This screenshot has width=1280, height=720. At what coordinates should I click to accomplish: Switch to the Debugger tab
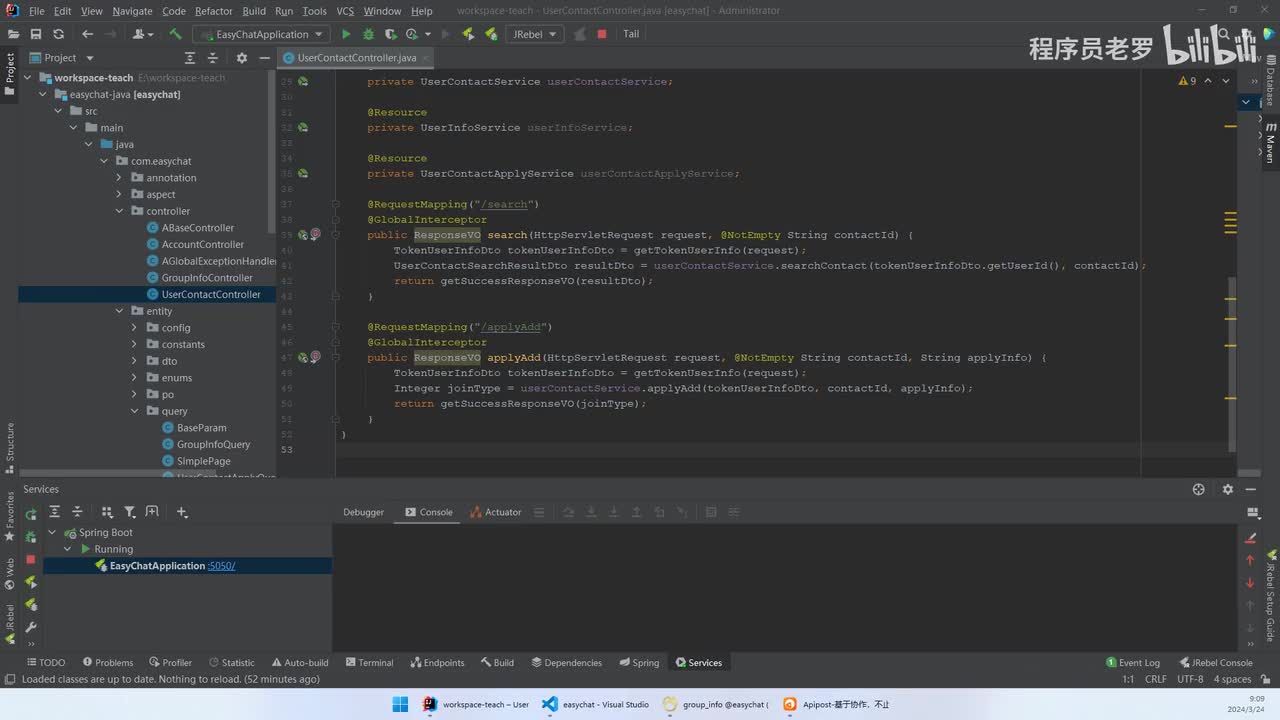click(x=363, y=512)
